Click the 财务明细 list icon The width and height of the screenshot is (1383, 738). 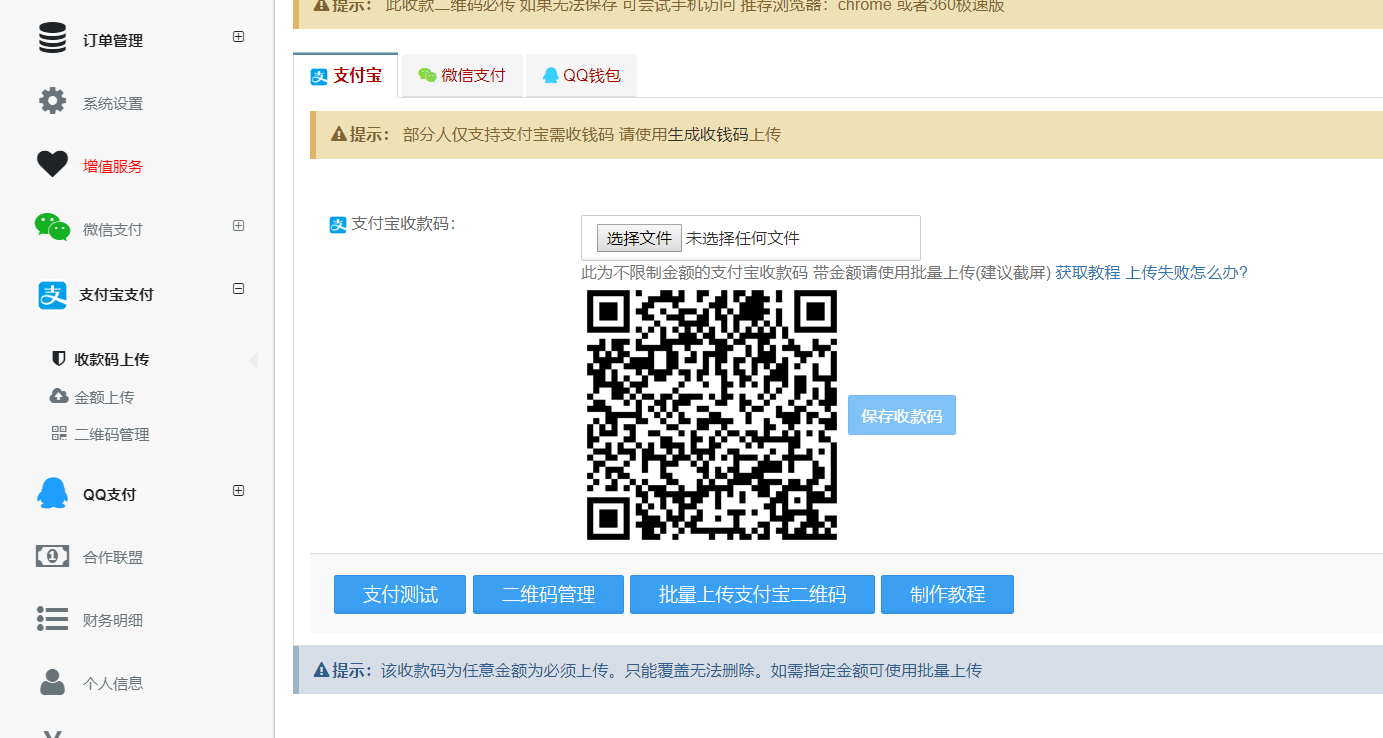coord(52,619)
